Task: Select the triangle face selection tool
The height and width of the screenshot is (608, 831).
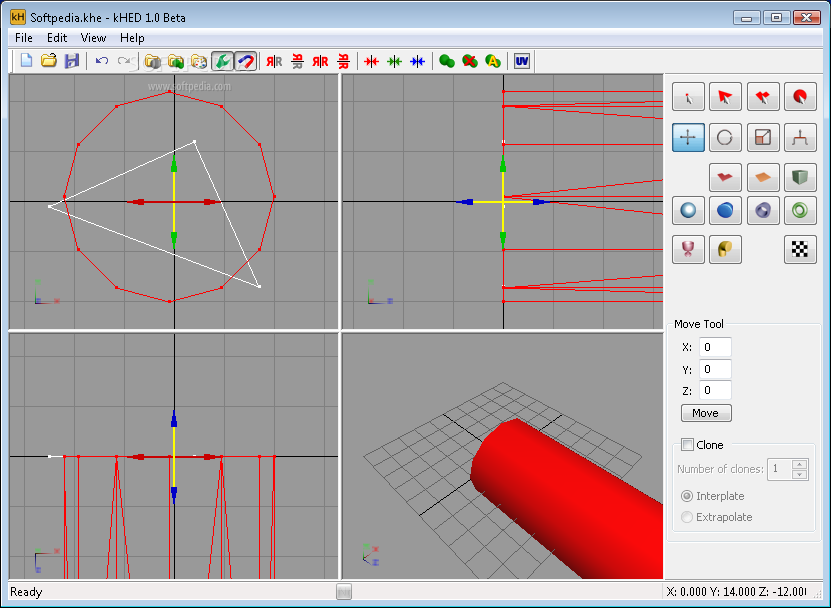Action: 725,96
